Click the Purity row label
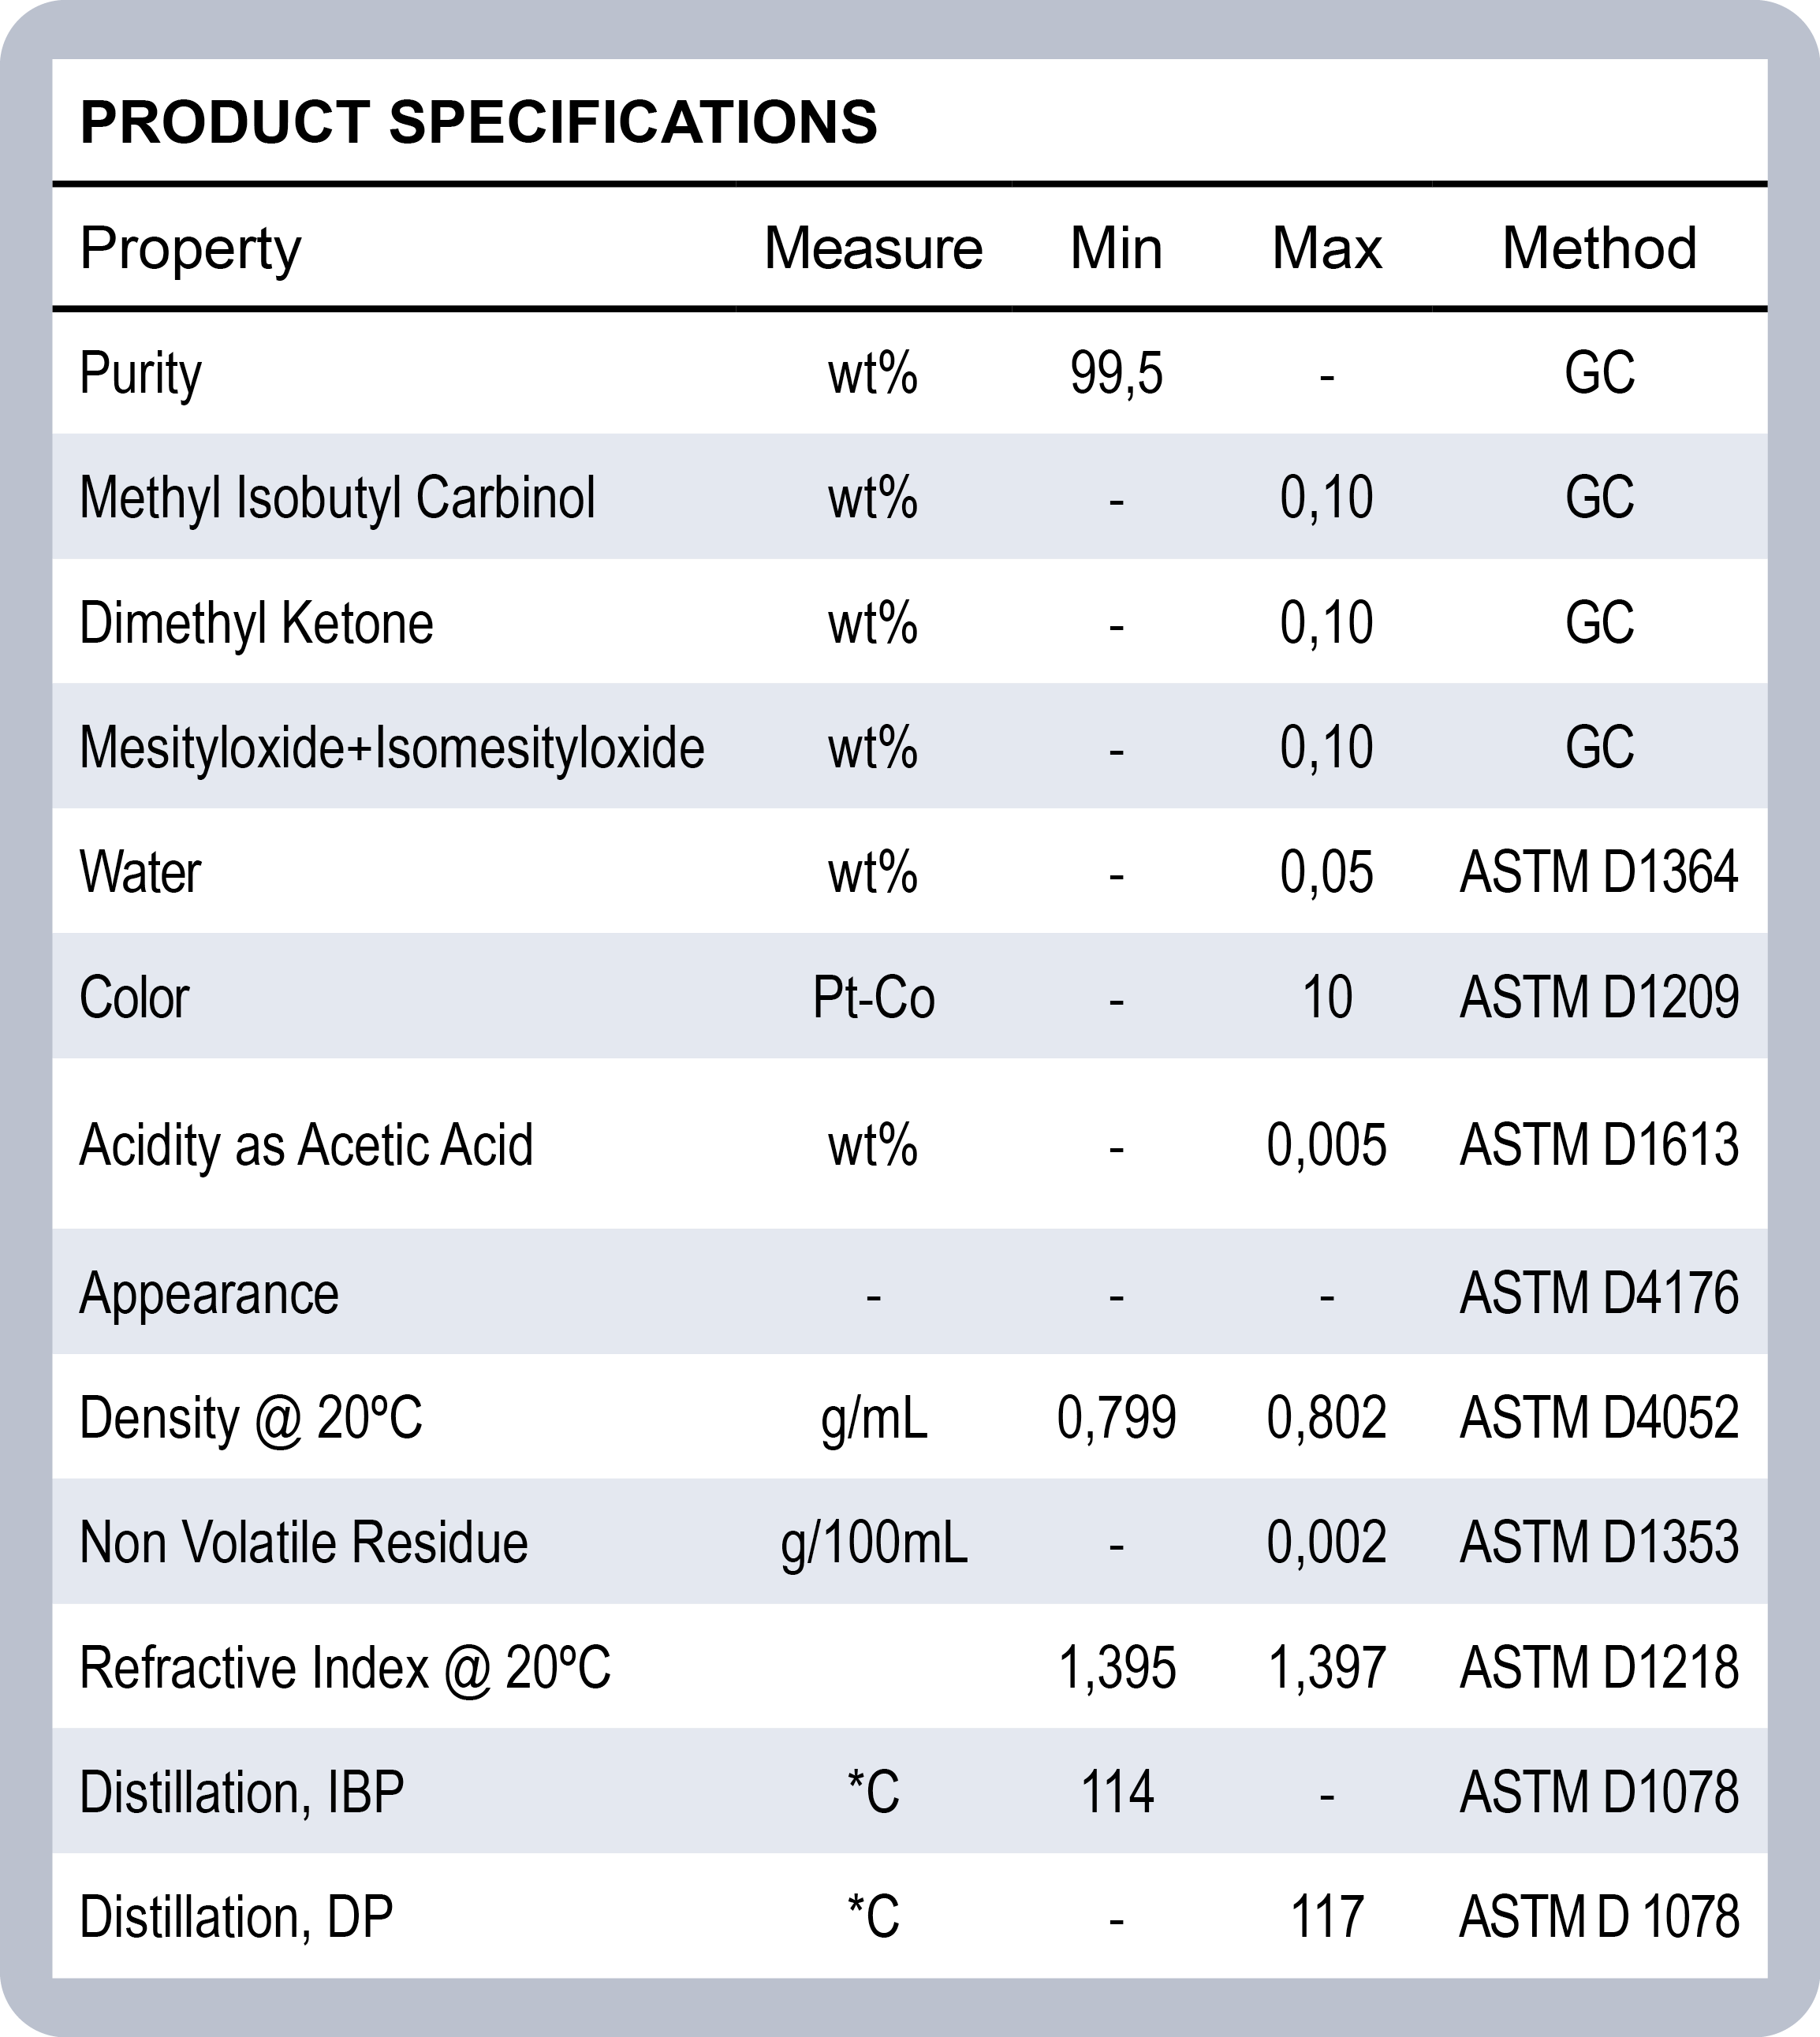1820x2037 pixels. [140, 374]
